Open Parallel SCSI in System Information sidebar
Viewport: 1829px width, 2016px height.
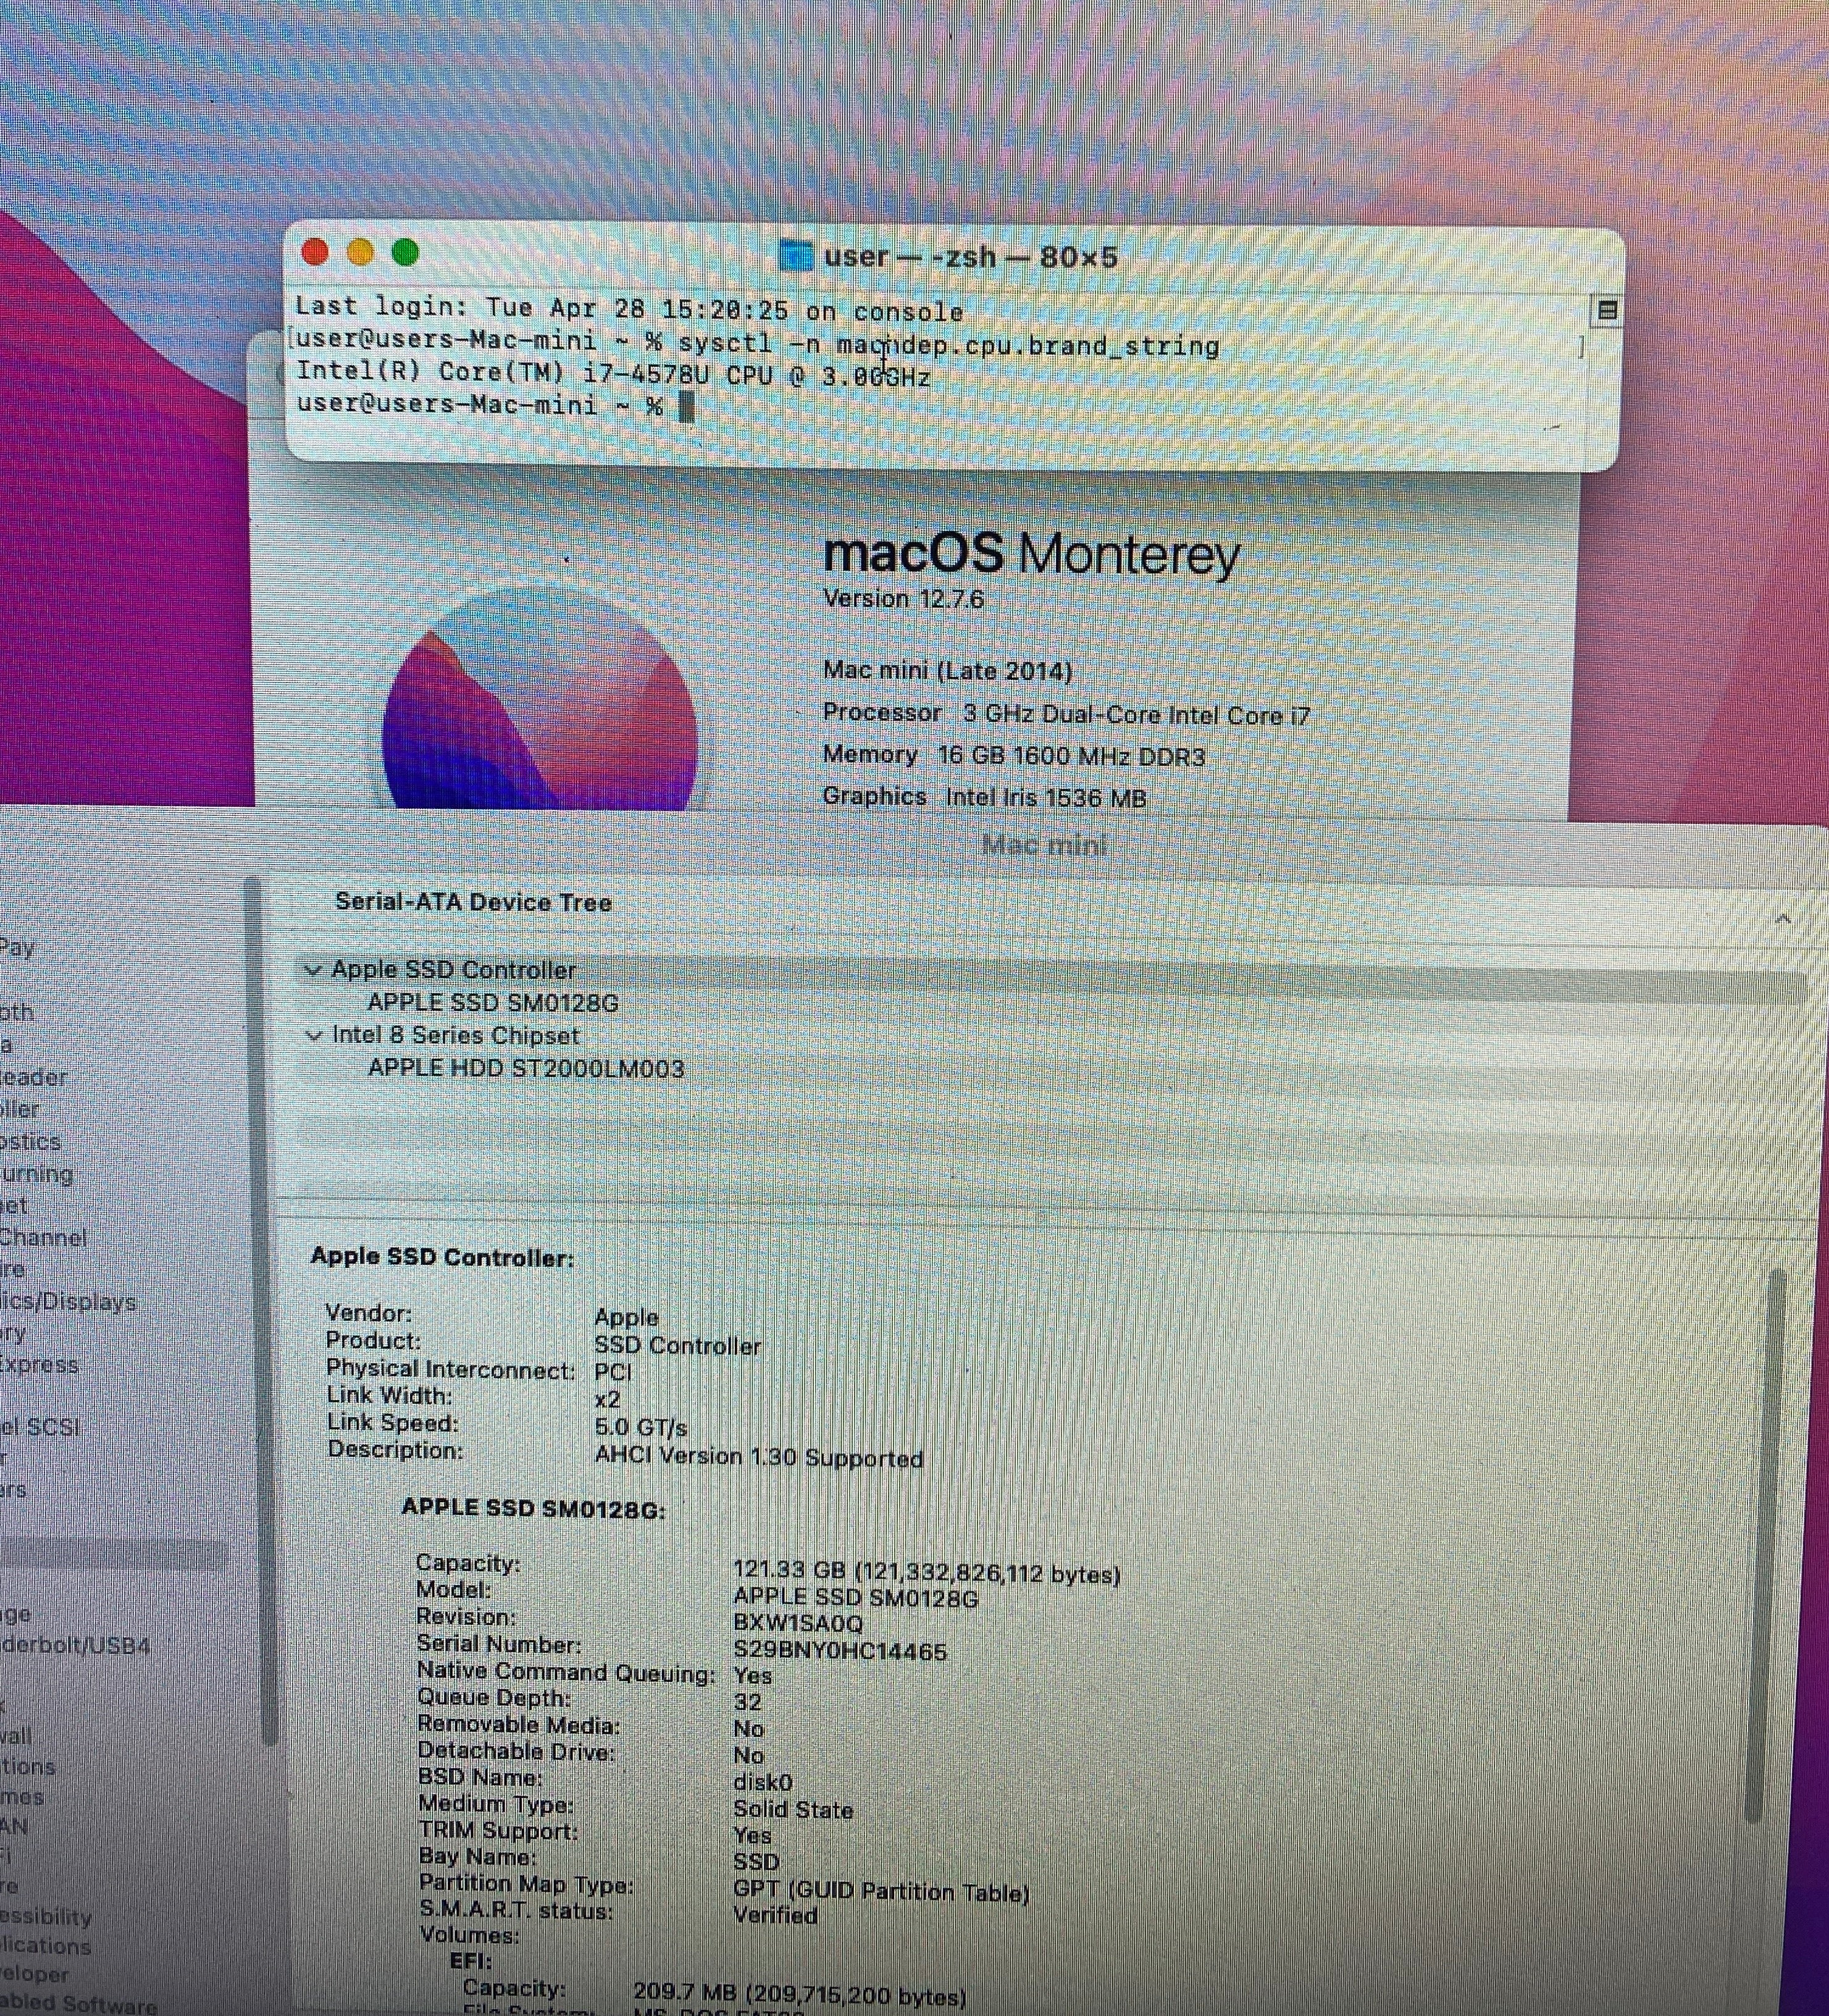40,1427
